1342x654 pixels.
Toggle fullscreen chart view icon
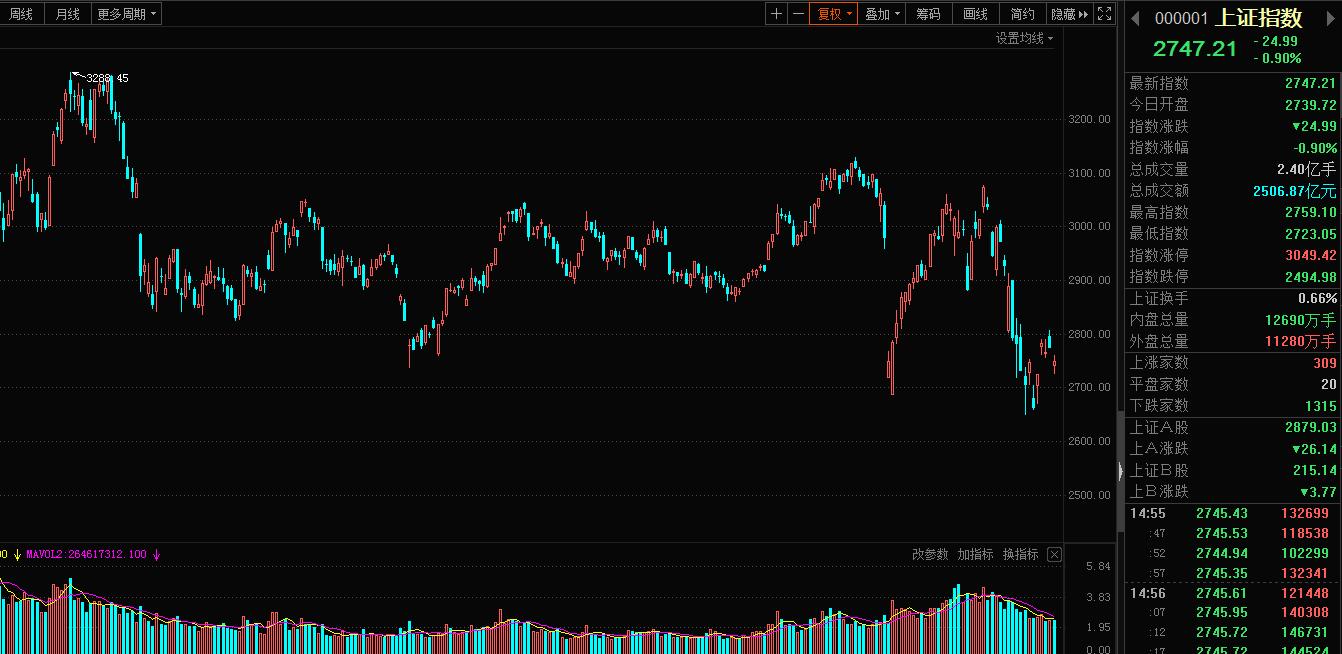(1104, 14)
